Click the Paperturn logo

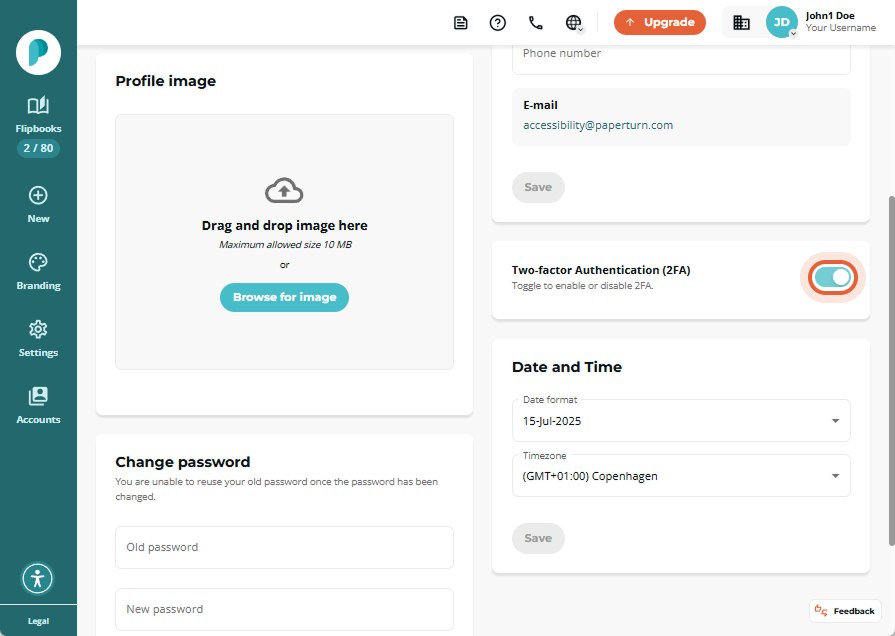tap(38, 53)
